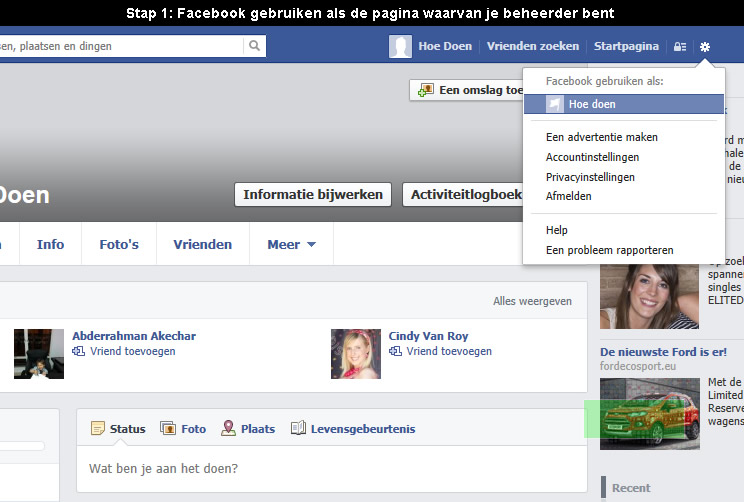Click the Levensgebeurtenis book icon

(x=298, y=428)
